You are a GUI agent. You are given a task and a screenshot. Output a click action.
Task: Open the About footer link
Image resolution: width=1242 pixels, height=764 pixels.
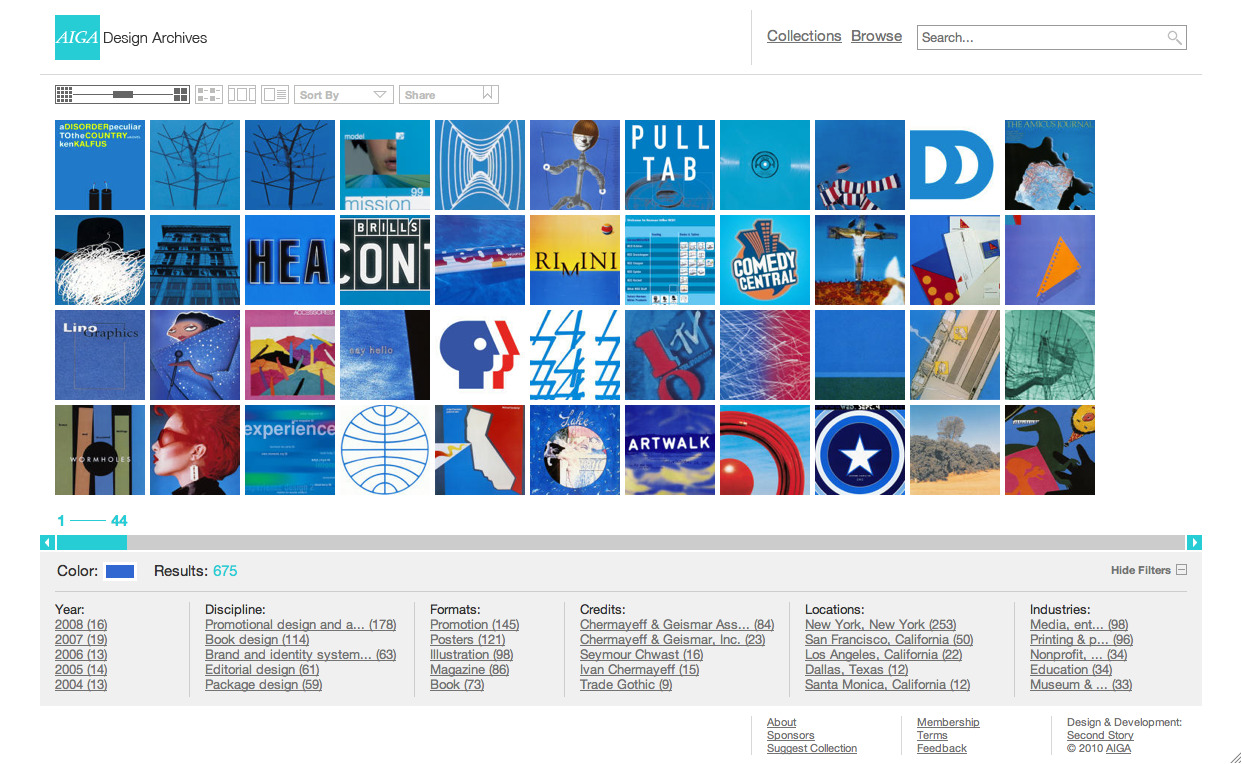tap(782, 722)
